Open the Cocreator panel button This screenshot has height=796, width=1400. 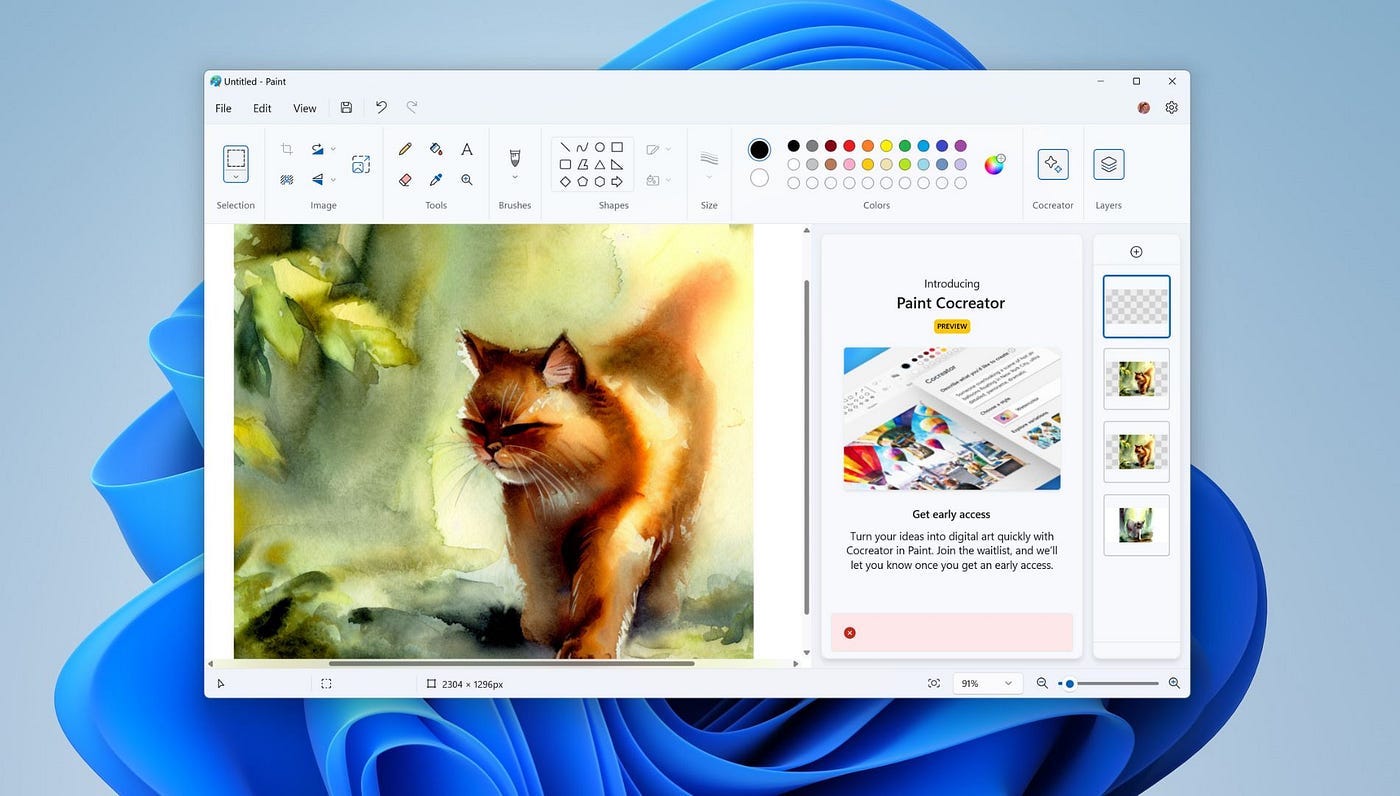tap(1052, 164)
